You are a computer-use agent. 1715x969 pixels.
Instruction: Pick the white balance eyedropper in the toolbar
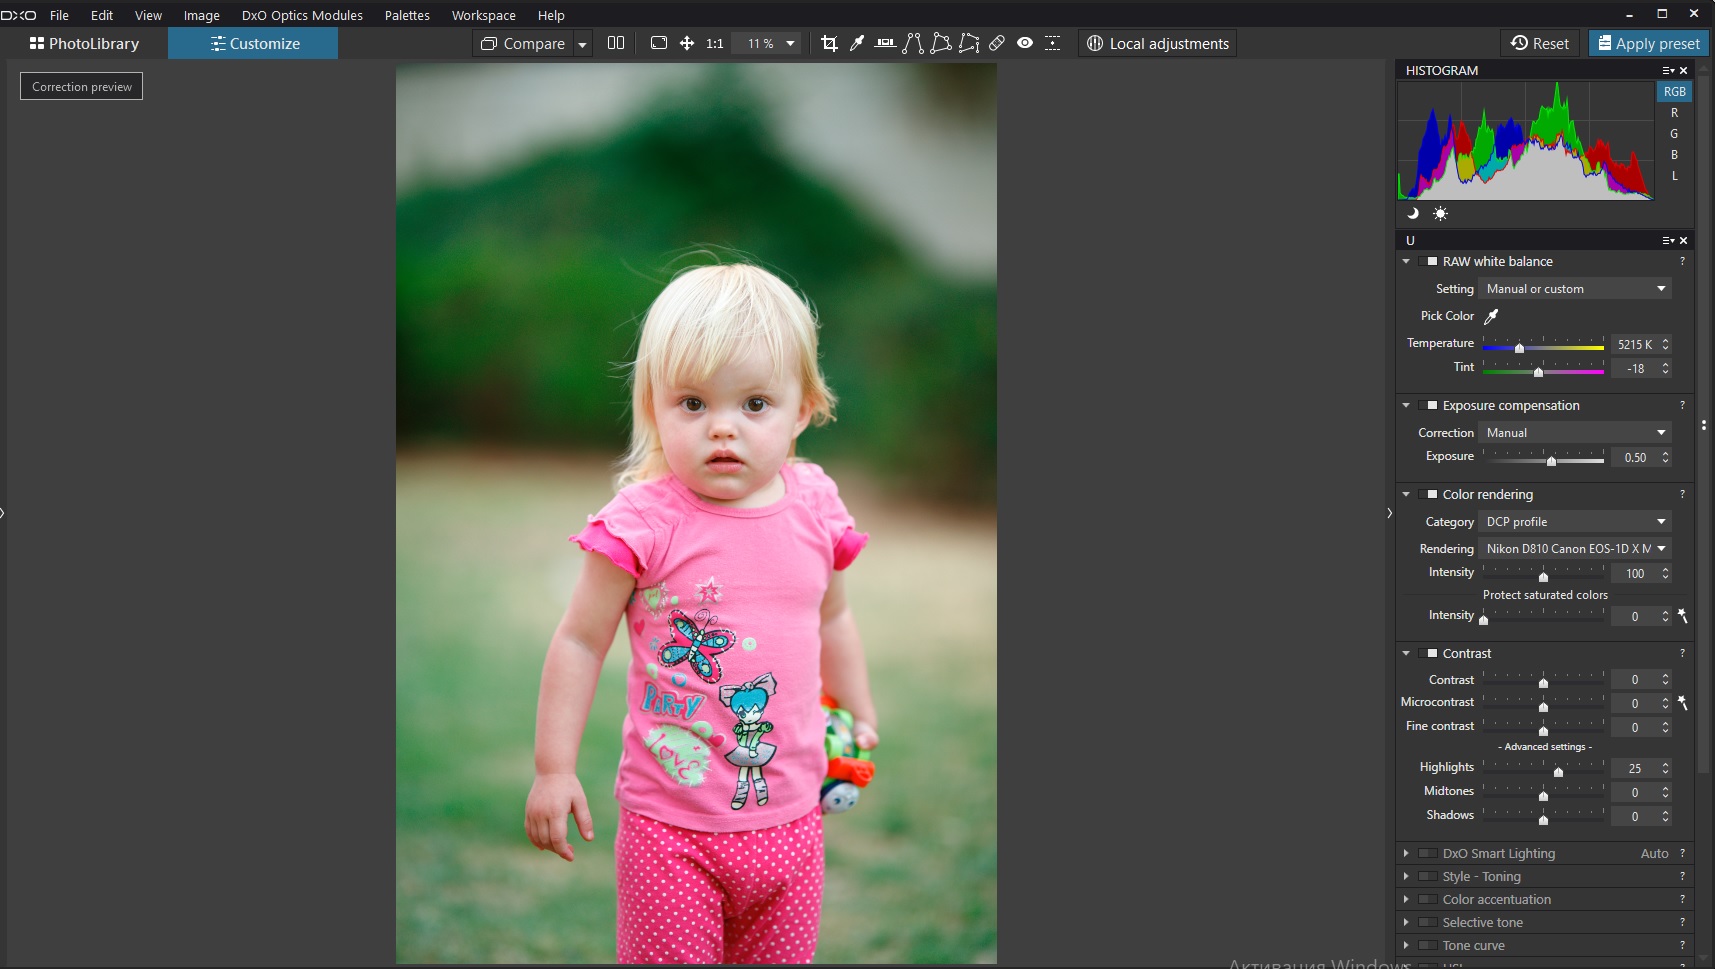point(857,43)
